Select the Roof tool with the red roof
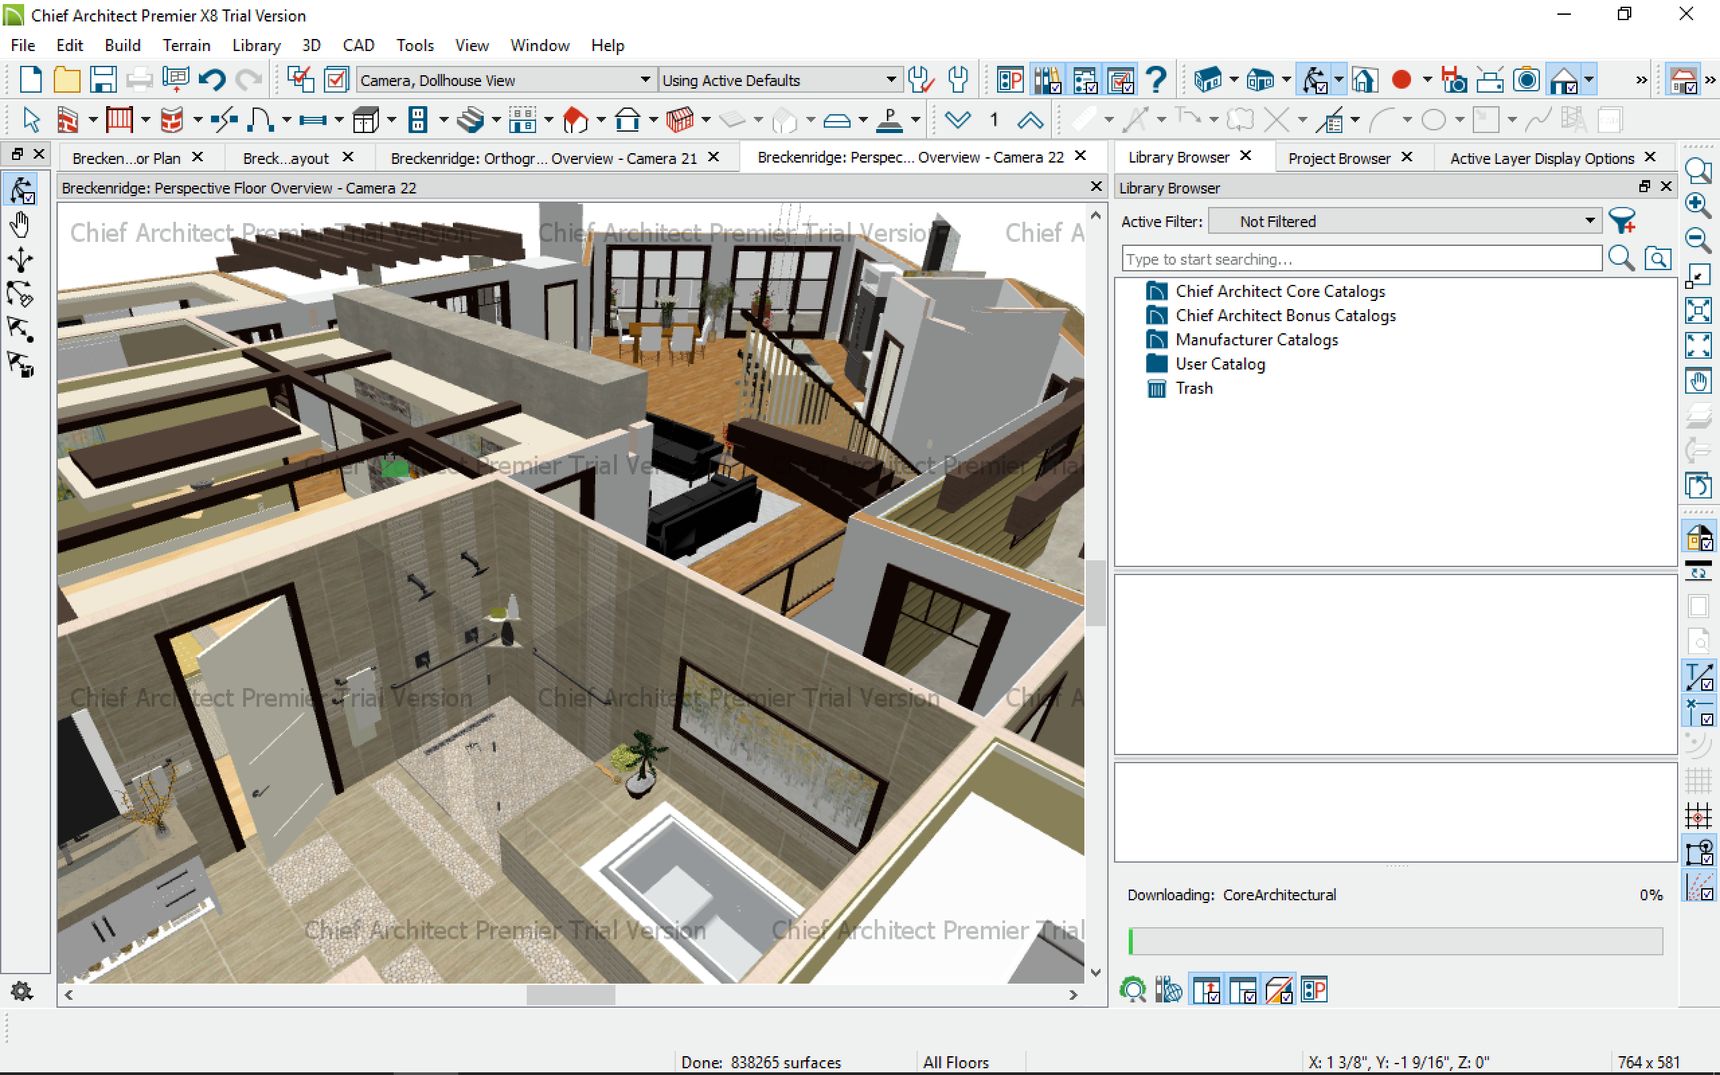Viewport: 1720px width, 1075px height. point(575,121)
